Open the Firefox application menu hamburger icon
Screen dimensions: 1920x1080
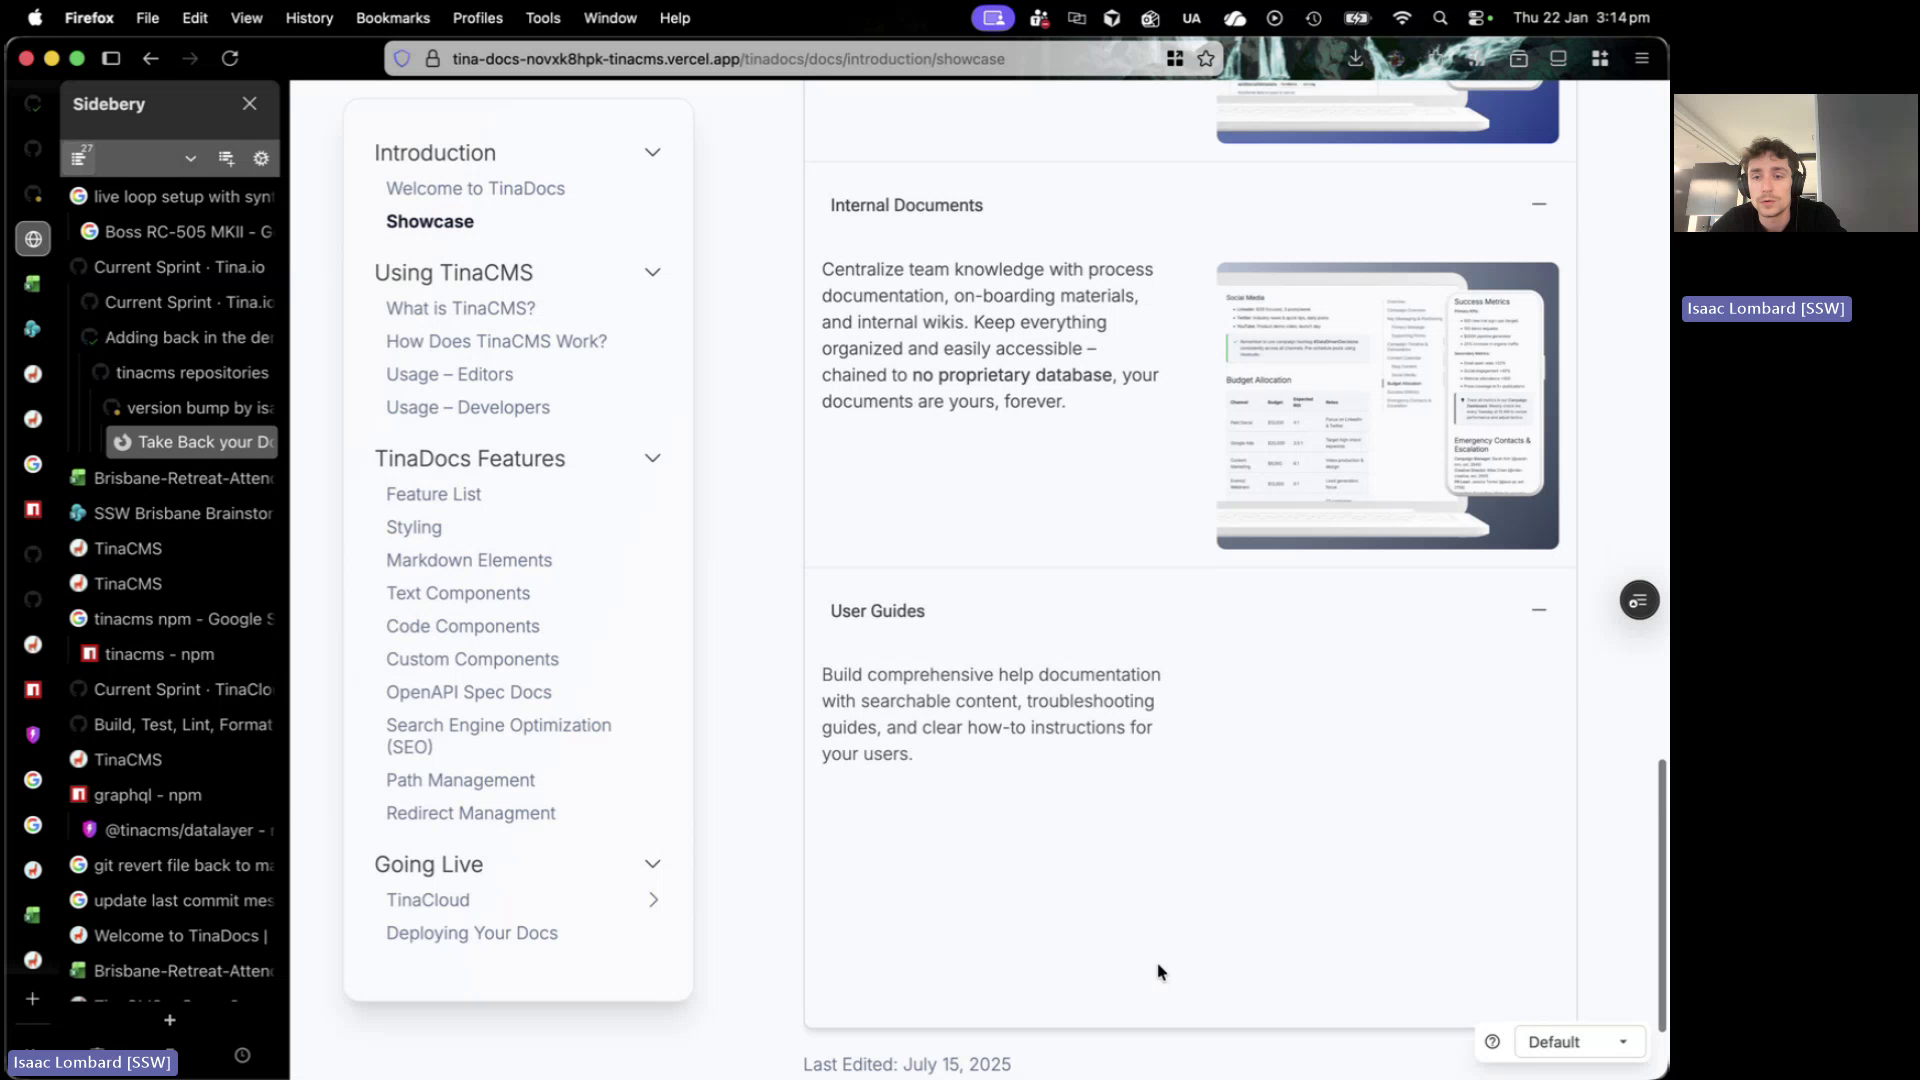point(1643,58)
